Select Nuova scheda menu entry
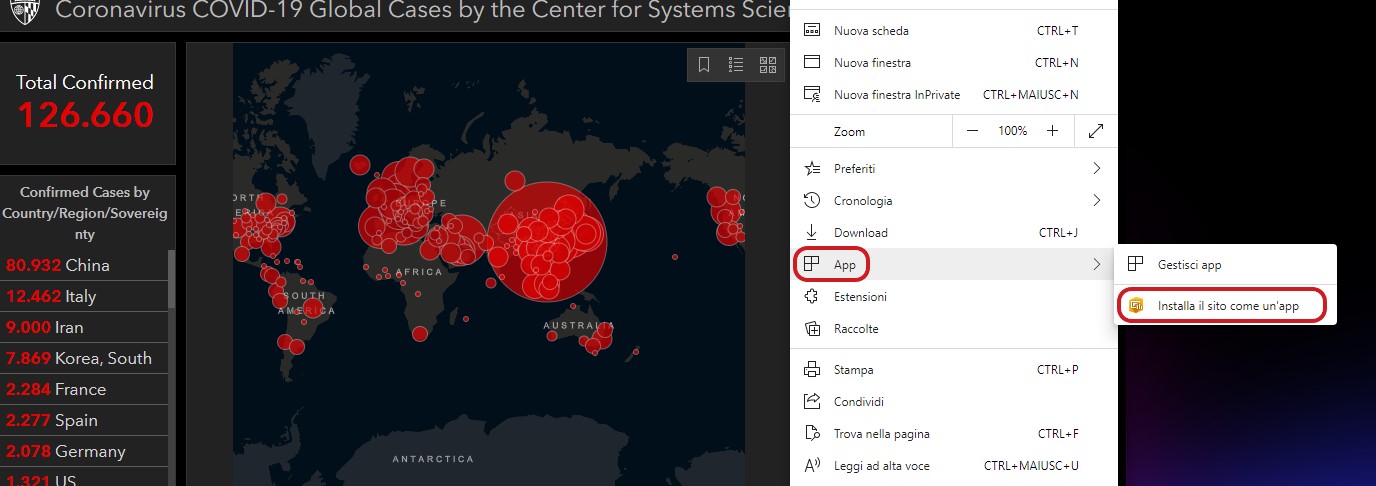The height and width of the screenshot is (486, 1376). (952, 31)
